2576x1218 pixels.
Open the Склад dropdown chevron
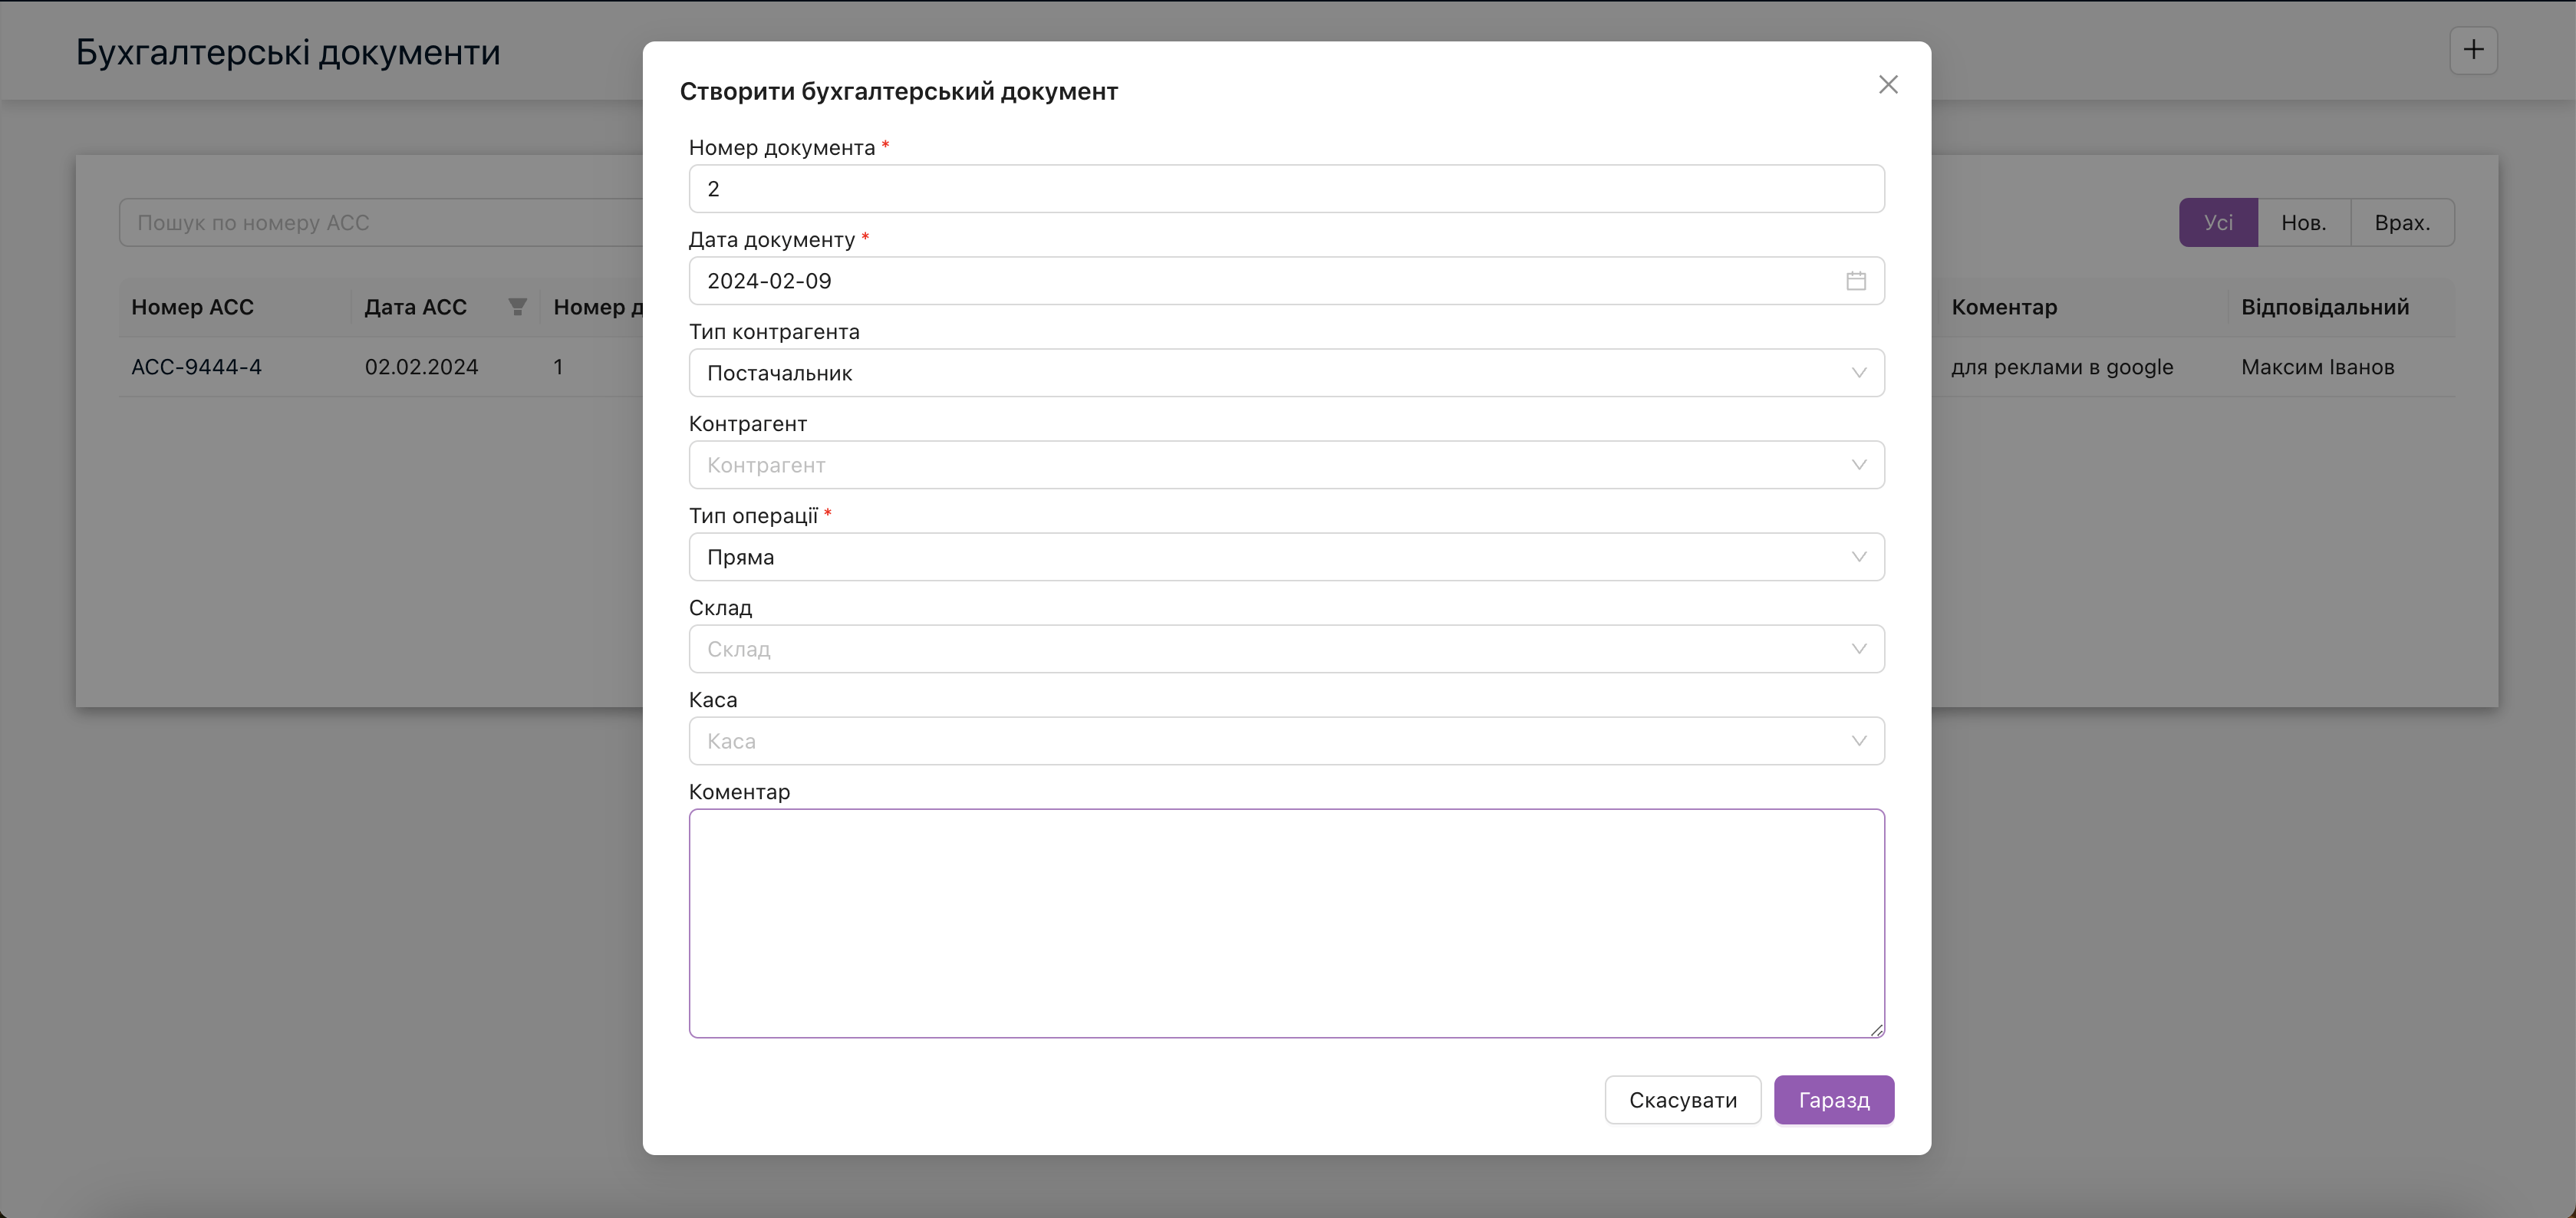[1858, 649]
